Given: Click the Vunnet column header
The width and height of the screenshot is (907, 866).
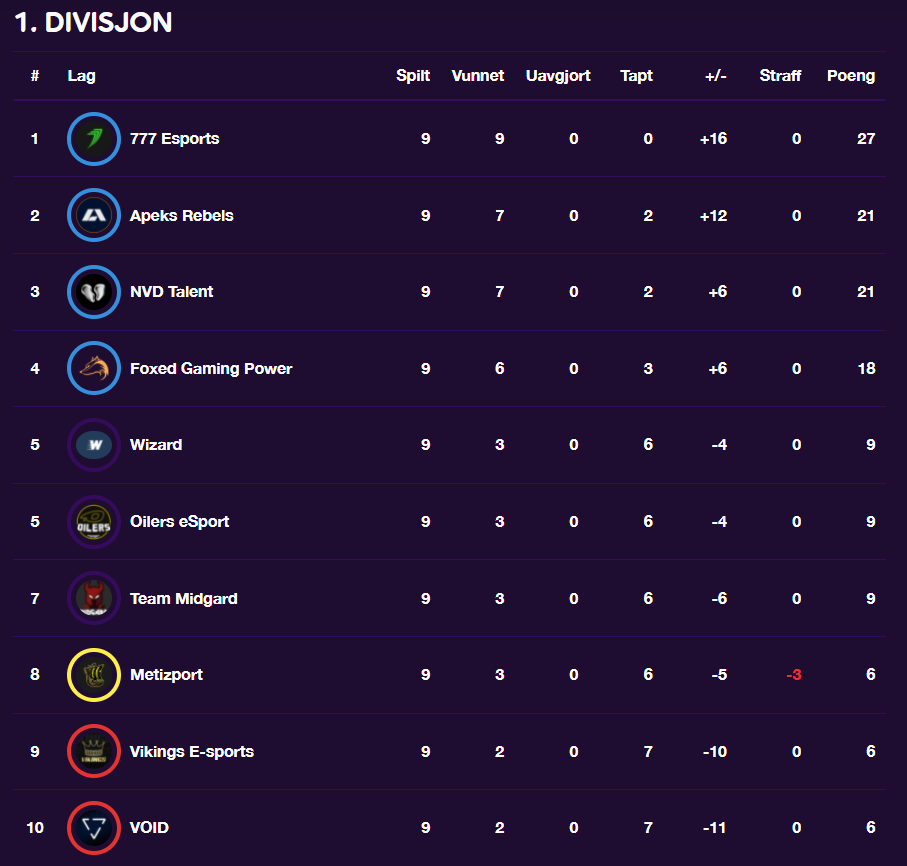Looking at the screenshot, I should pyautogui.click(x=477, y=76).
